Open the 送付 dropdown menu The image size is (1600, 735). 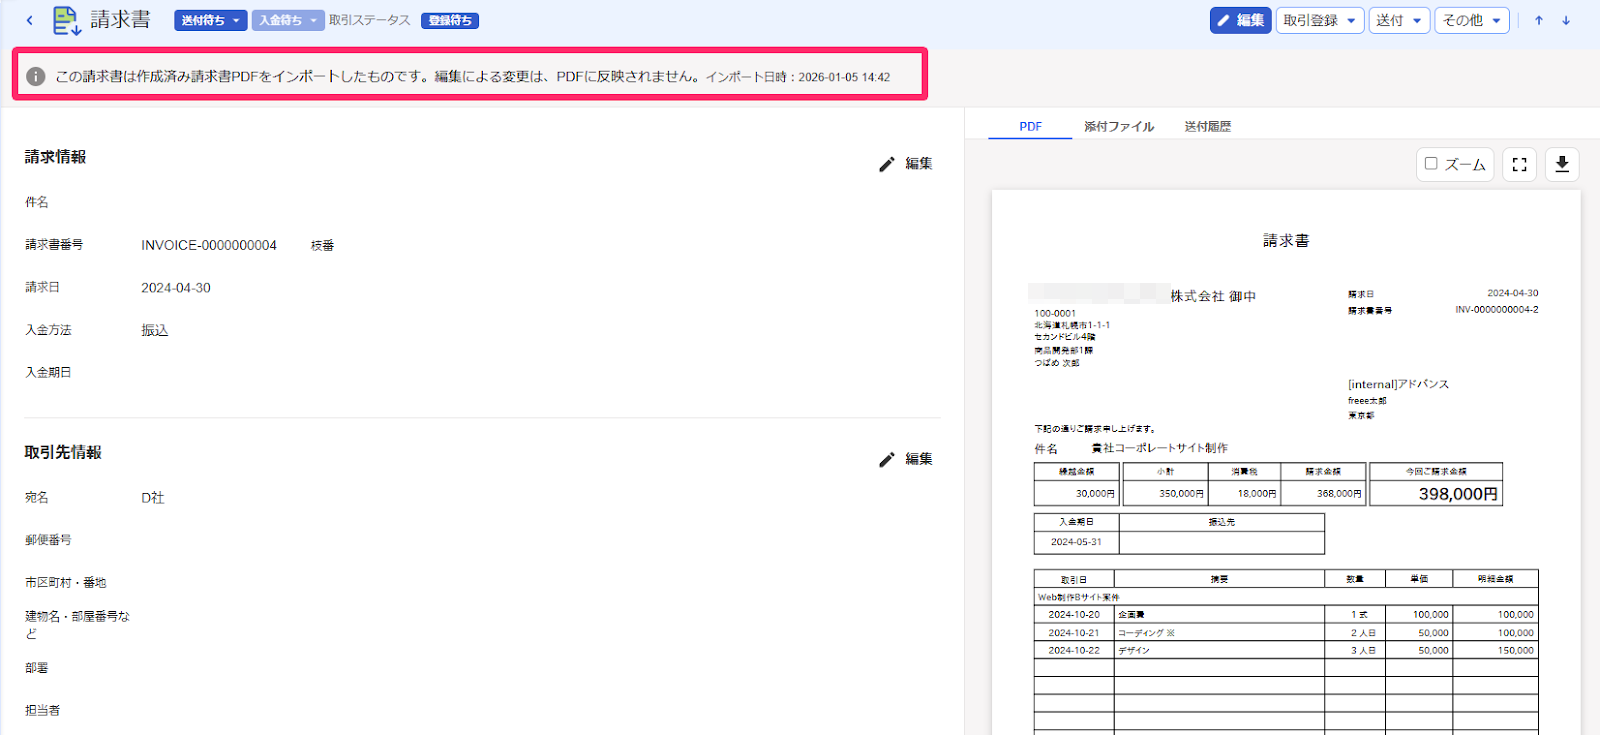[x=1399, y=20]
